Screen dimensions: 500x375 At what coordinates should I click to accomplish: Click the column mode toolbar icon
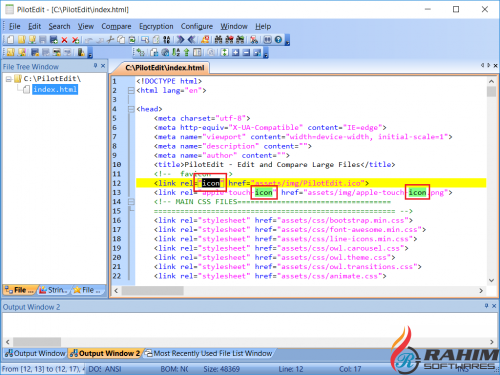pyautogui.click(x=197, y=52)
